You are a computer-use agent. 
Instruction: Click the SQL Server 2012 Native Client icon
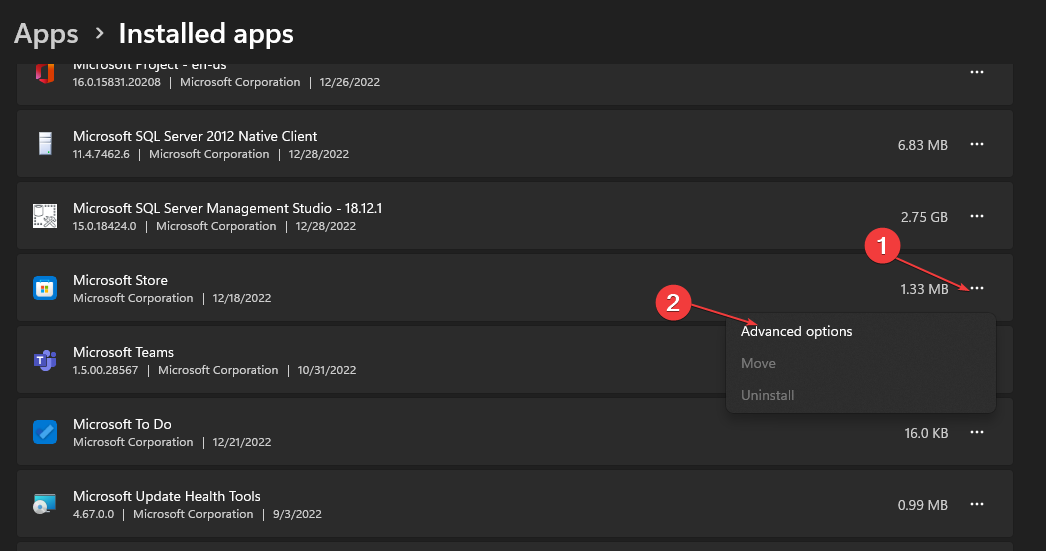[45, 144]
